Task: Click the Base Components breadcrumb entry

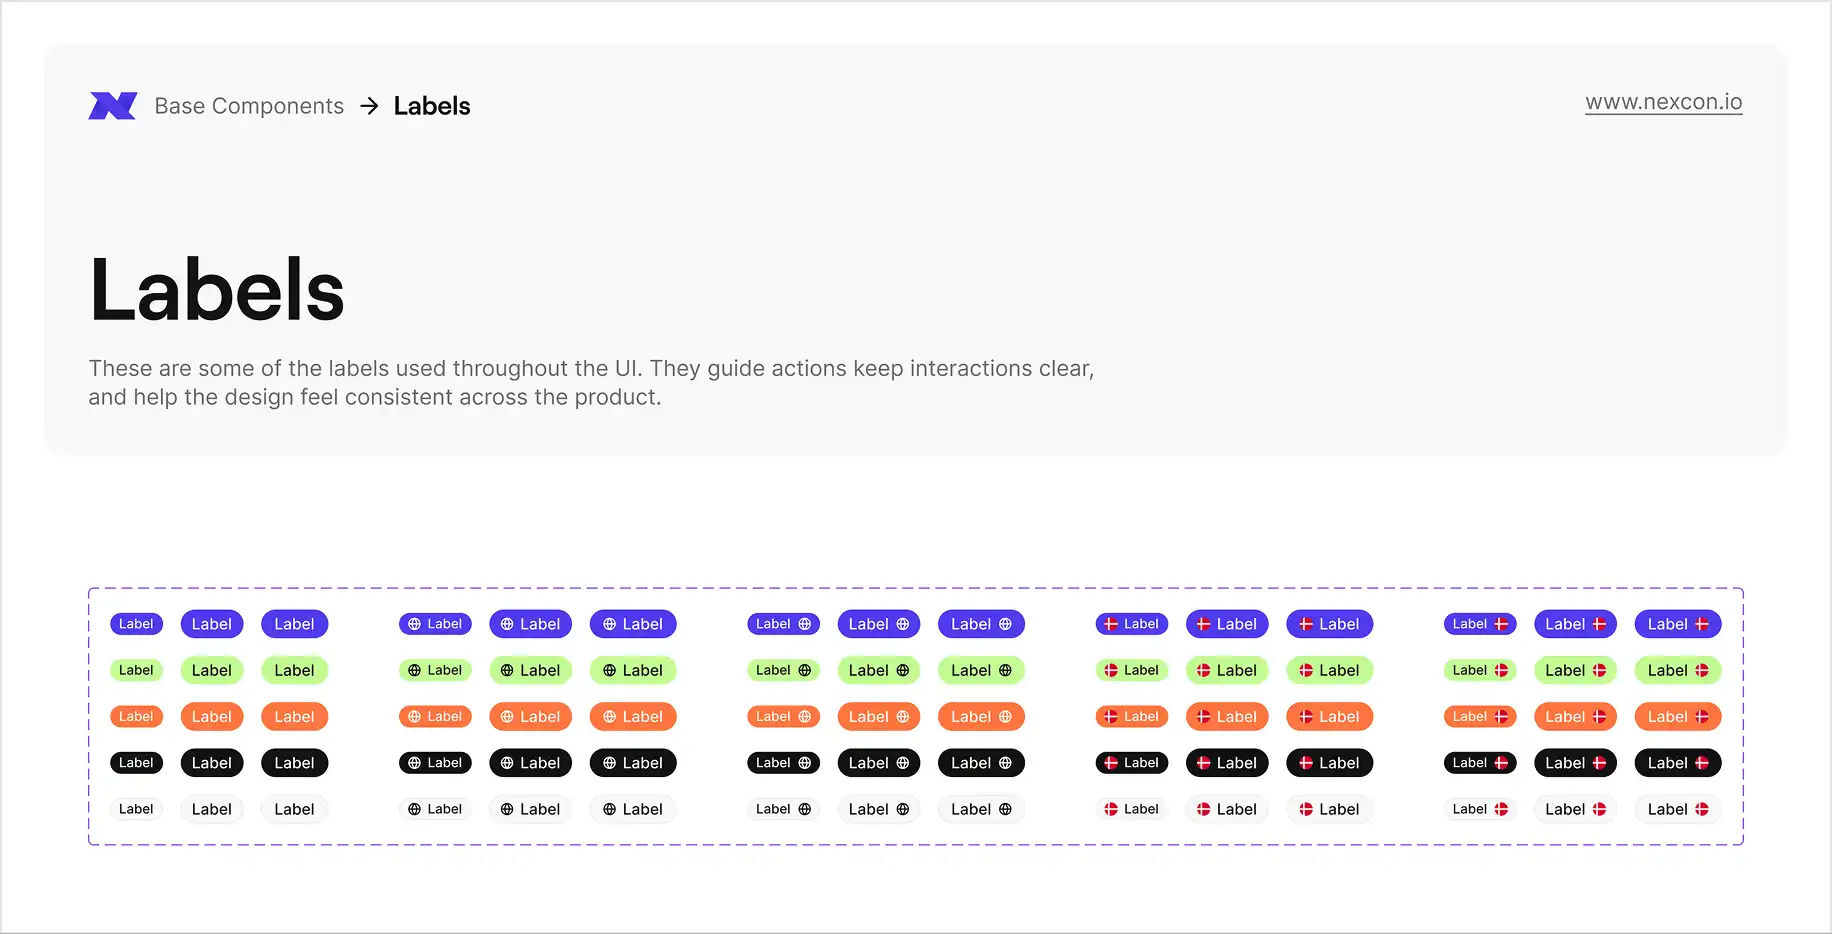Action: pyautogui.click(x=248, y=106)
